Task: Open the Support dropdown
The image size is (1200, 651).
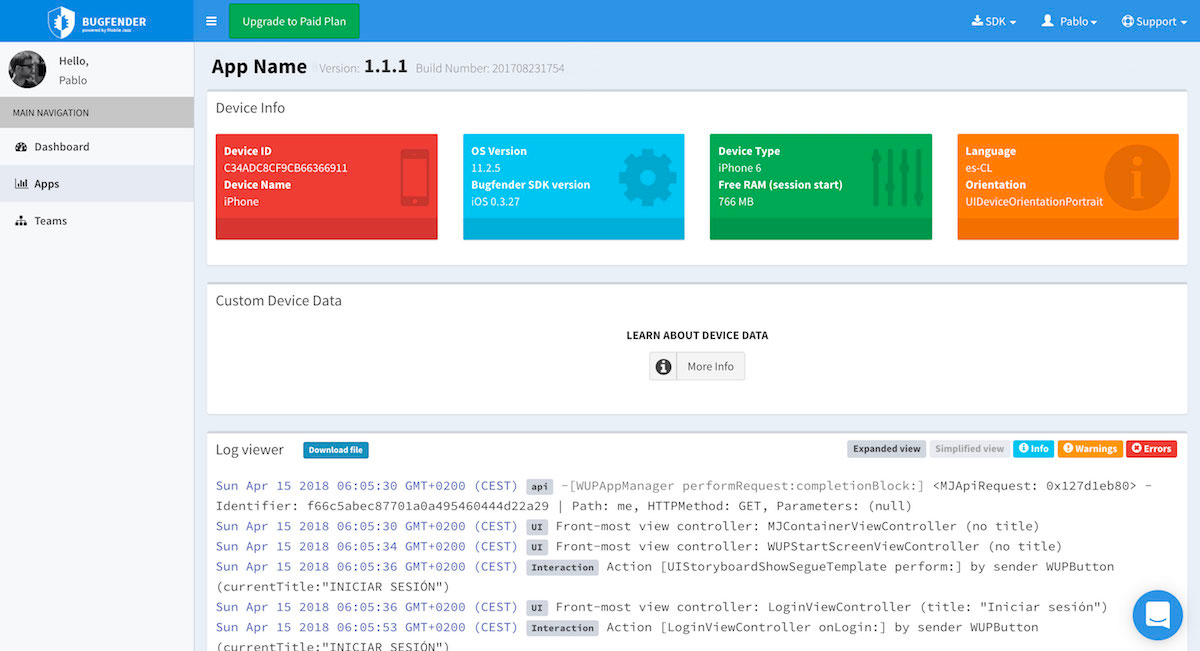Action: pyautogui.click(x=1155, y=21)
